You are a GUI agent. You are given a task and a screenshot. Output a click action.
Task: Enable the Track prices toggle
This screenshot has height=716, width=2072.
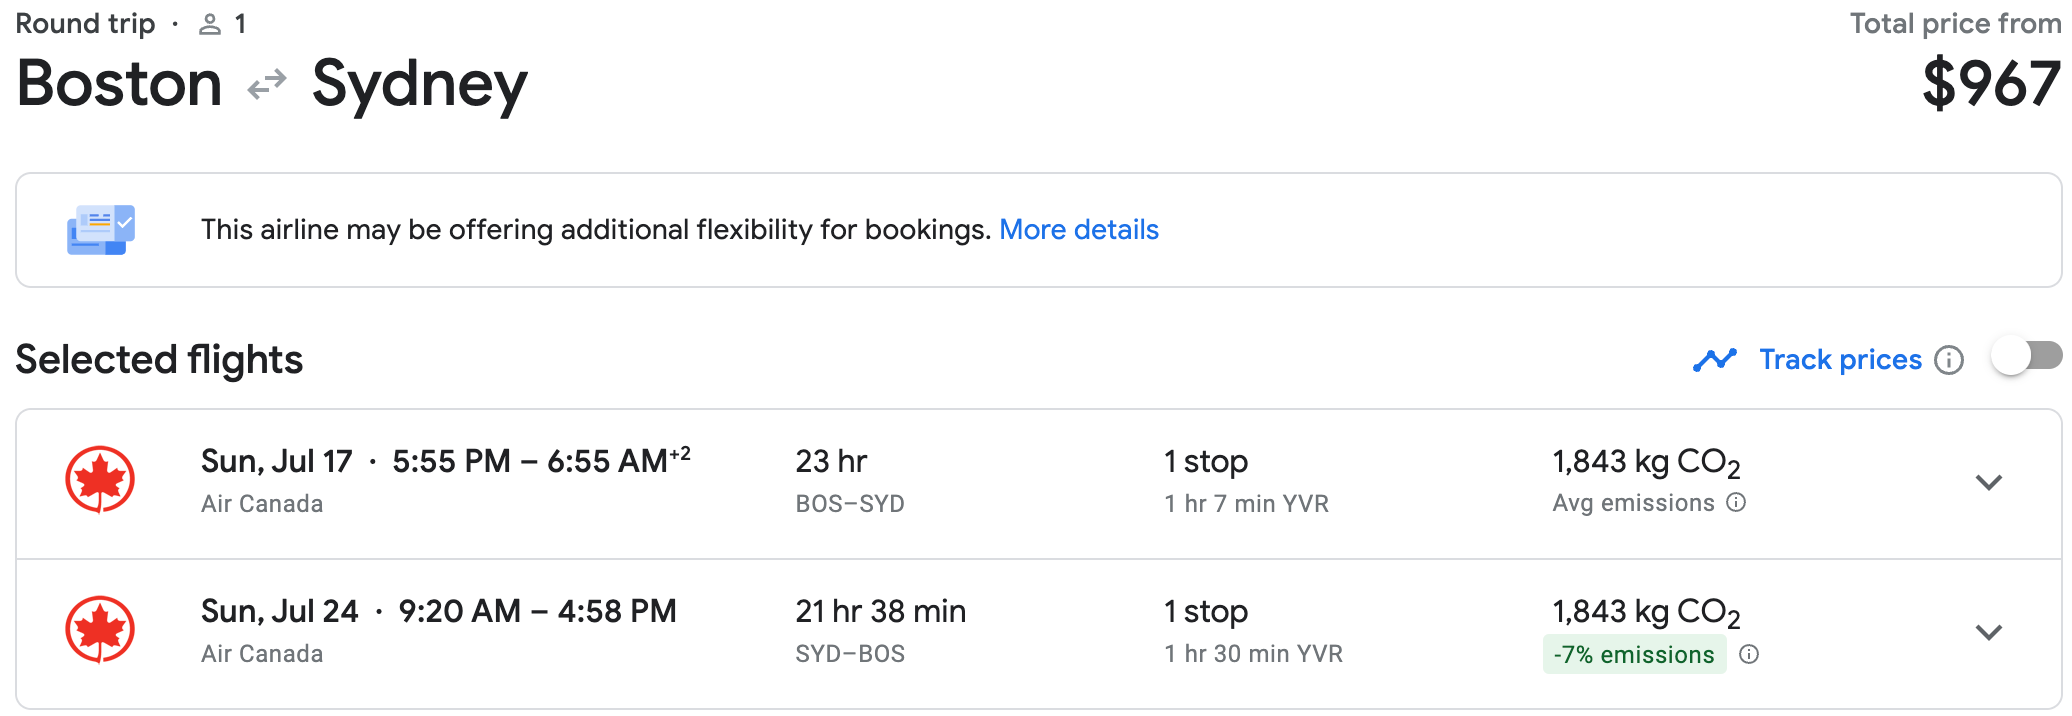point(2026,356)
